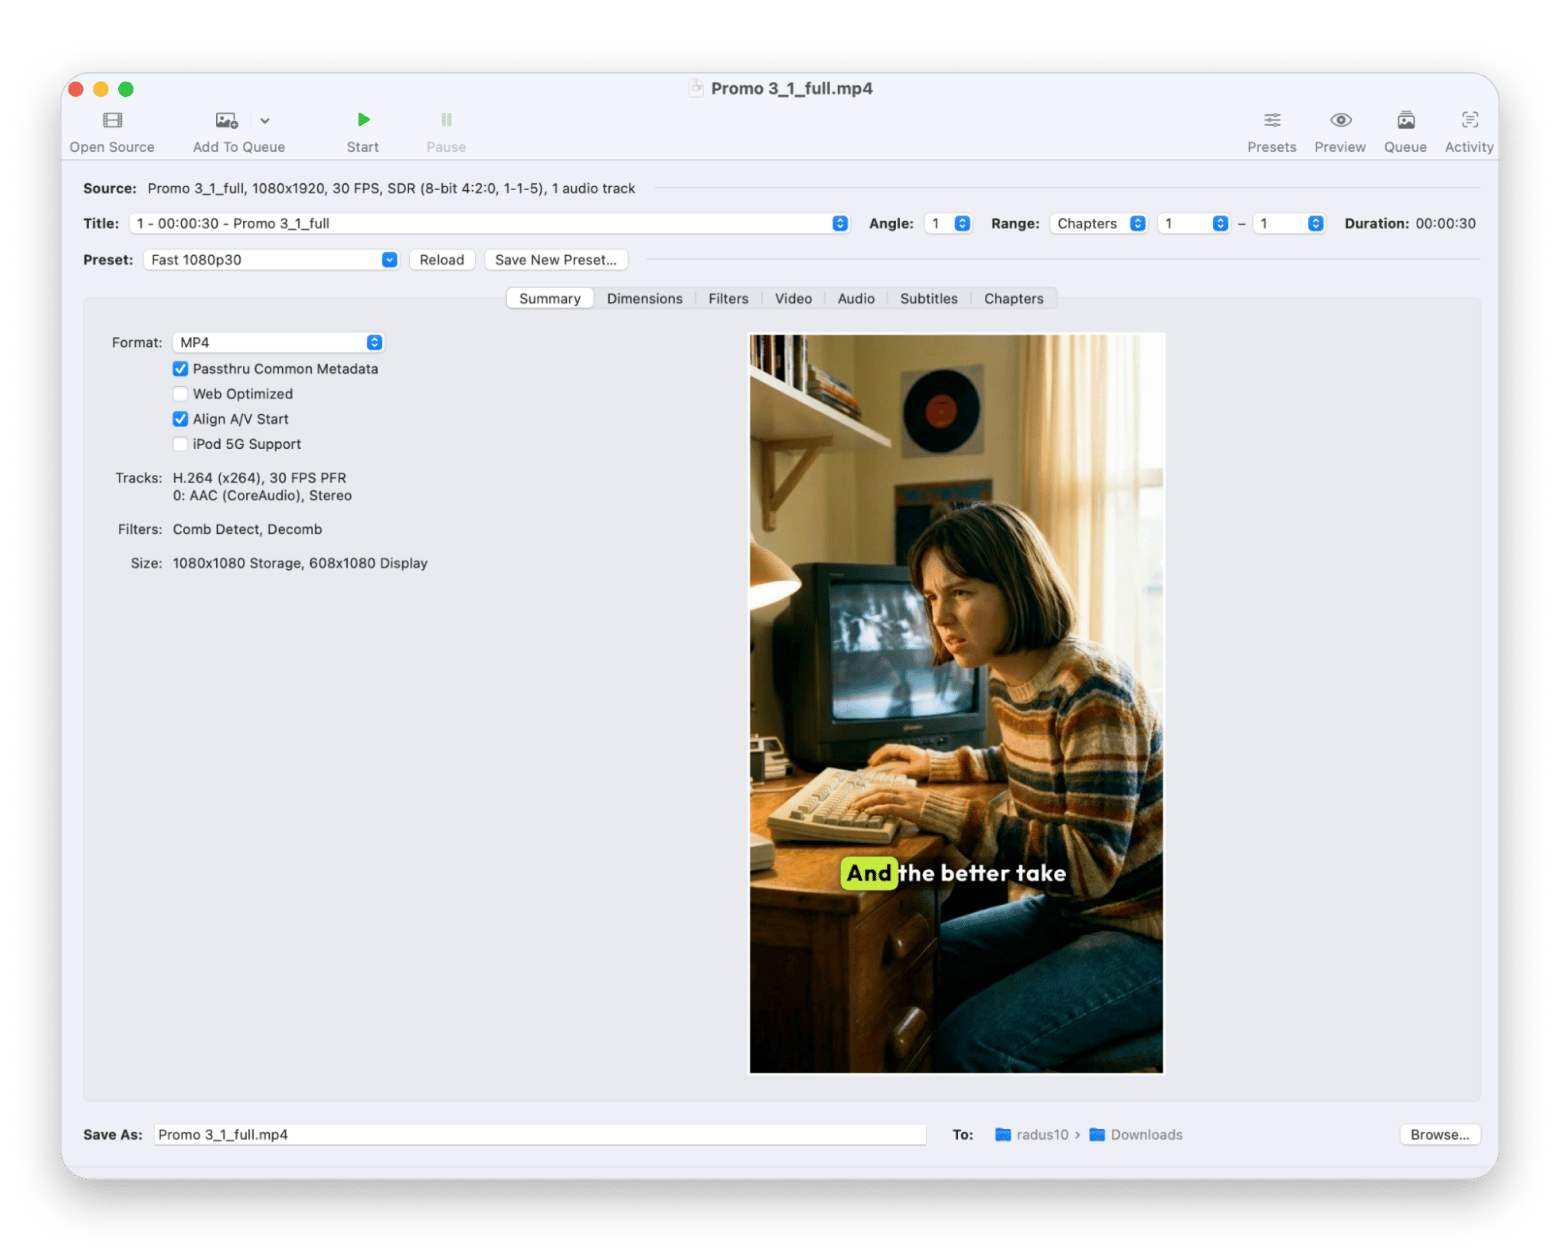Zoom the window with green button
This screenshot has width=1560, height=1260.
126,89
